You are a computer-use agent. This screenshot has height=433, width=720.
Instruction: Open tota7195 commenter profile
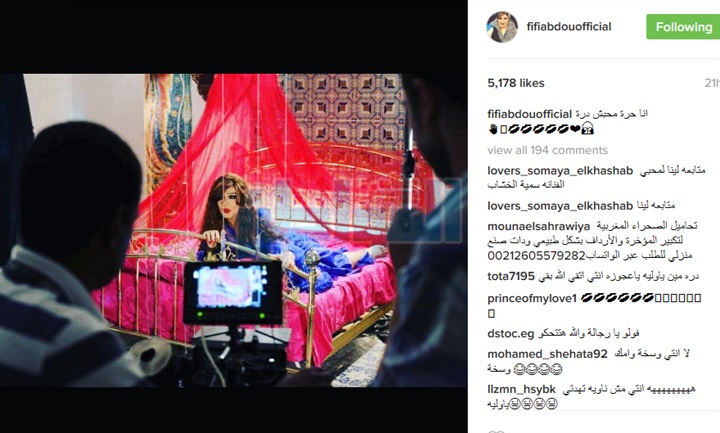(x=511, y=276)
